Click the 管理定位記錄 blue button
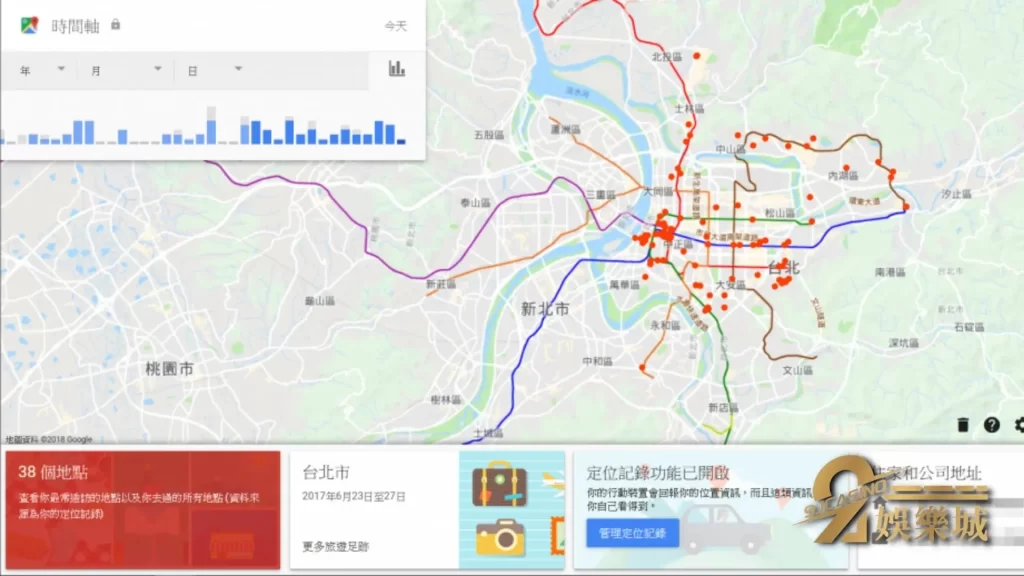 tap(631, 533)
